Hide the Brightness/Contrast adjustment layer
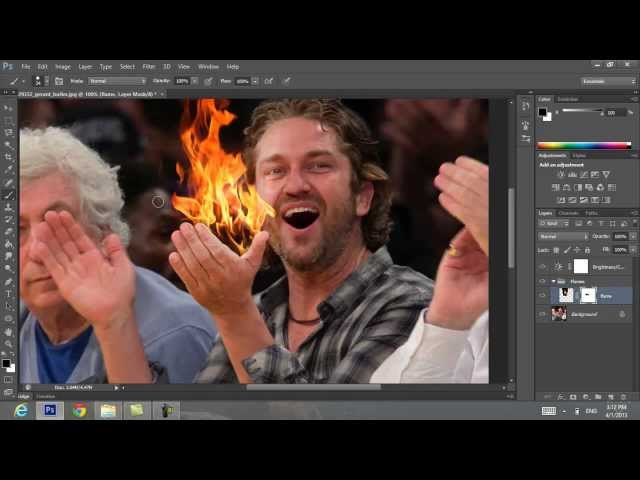This screenshot has width=640, height=480. 542,267
